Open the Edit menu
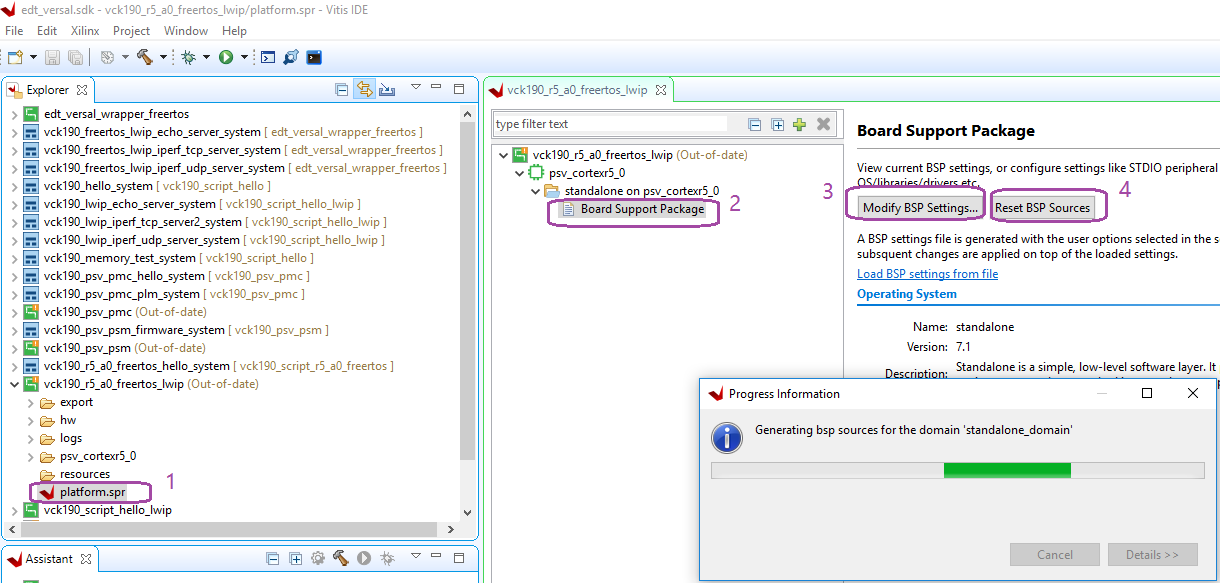 pyautogui.click(x=47, y=31)
